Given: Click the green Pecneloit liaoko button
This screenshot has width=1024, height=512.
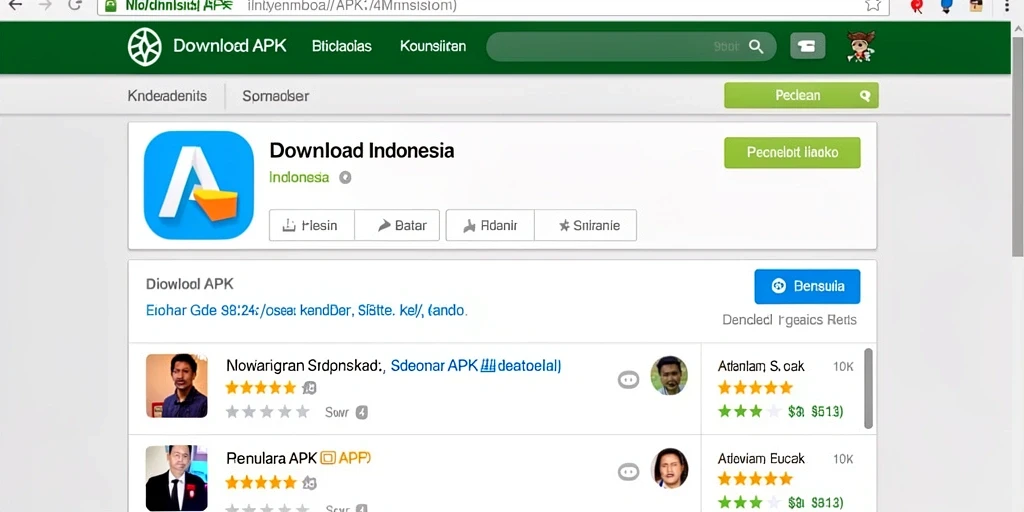Looking at the screenshot, I should tap(792, 153).
